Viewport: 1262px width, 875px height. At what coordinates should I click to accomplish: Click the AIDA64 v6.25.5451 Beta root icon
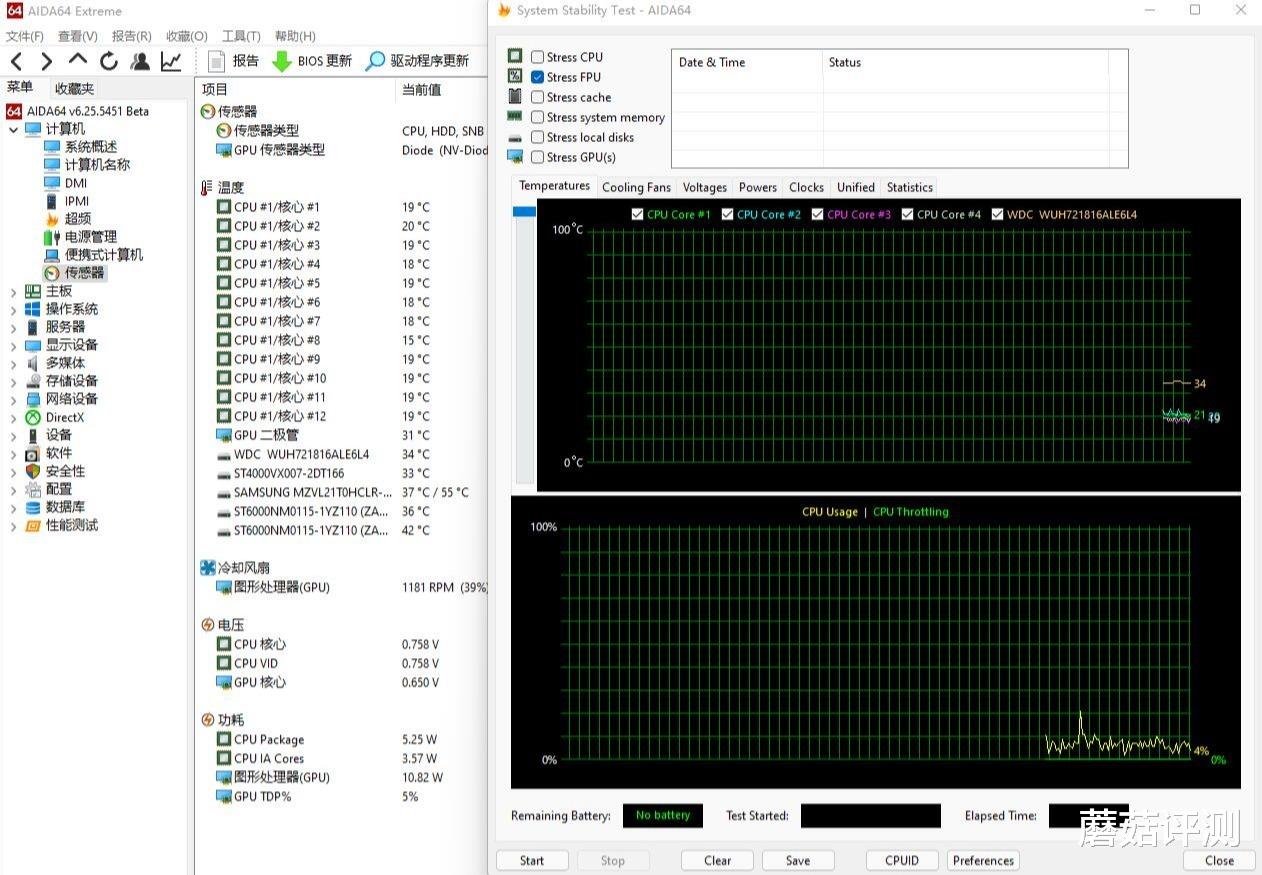pos(14,111)
